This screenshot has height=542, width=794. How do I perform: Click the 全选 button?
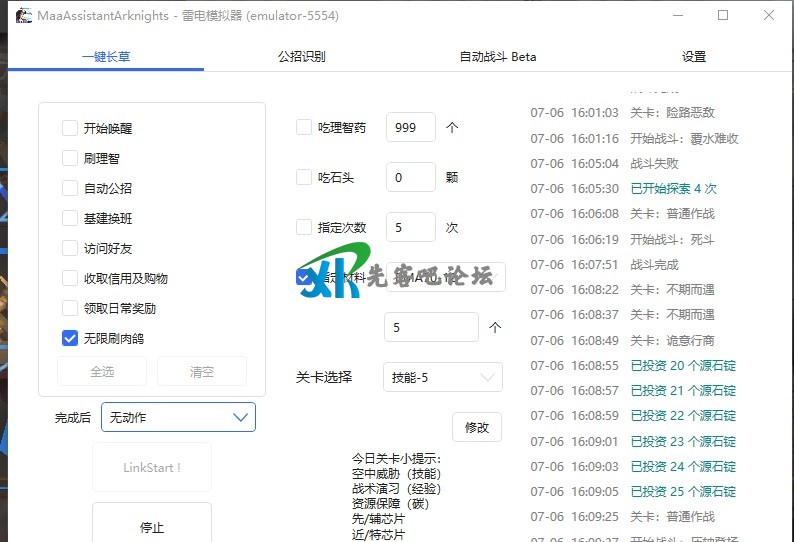(102, 371)
